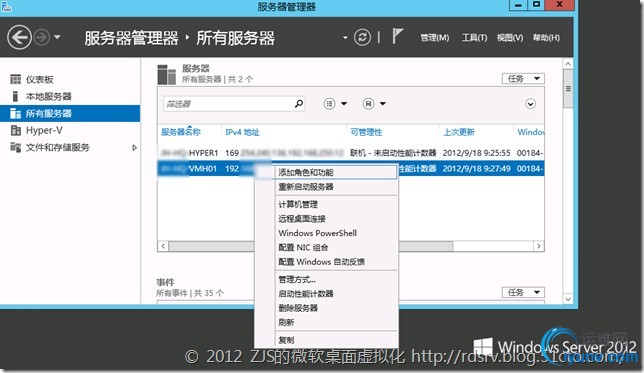
Task: Open the 管理(M) menu
Action: click(435, 38)
